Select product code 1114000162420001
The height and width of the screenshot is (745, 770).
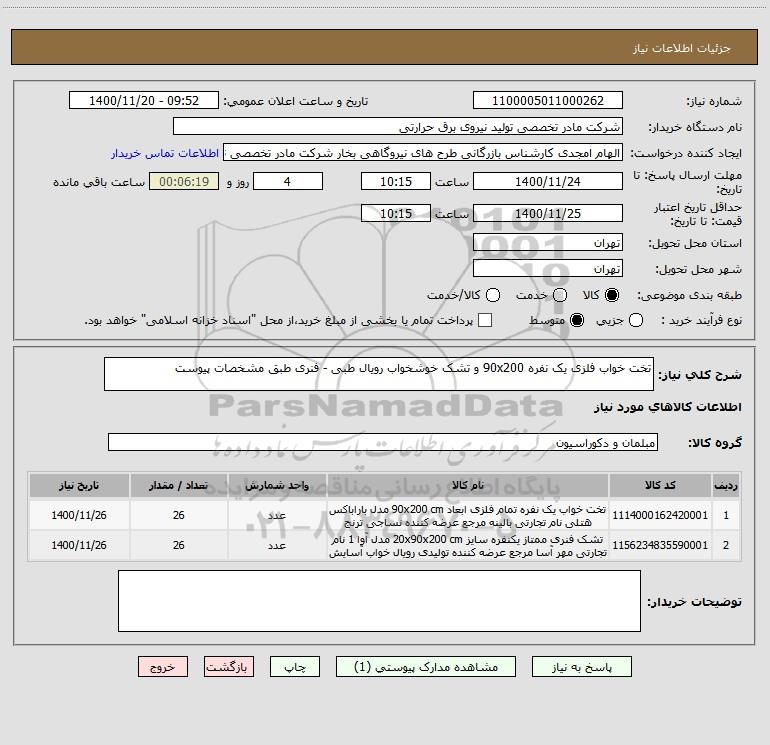(x=660, y=515)
